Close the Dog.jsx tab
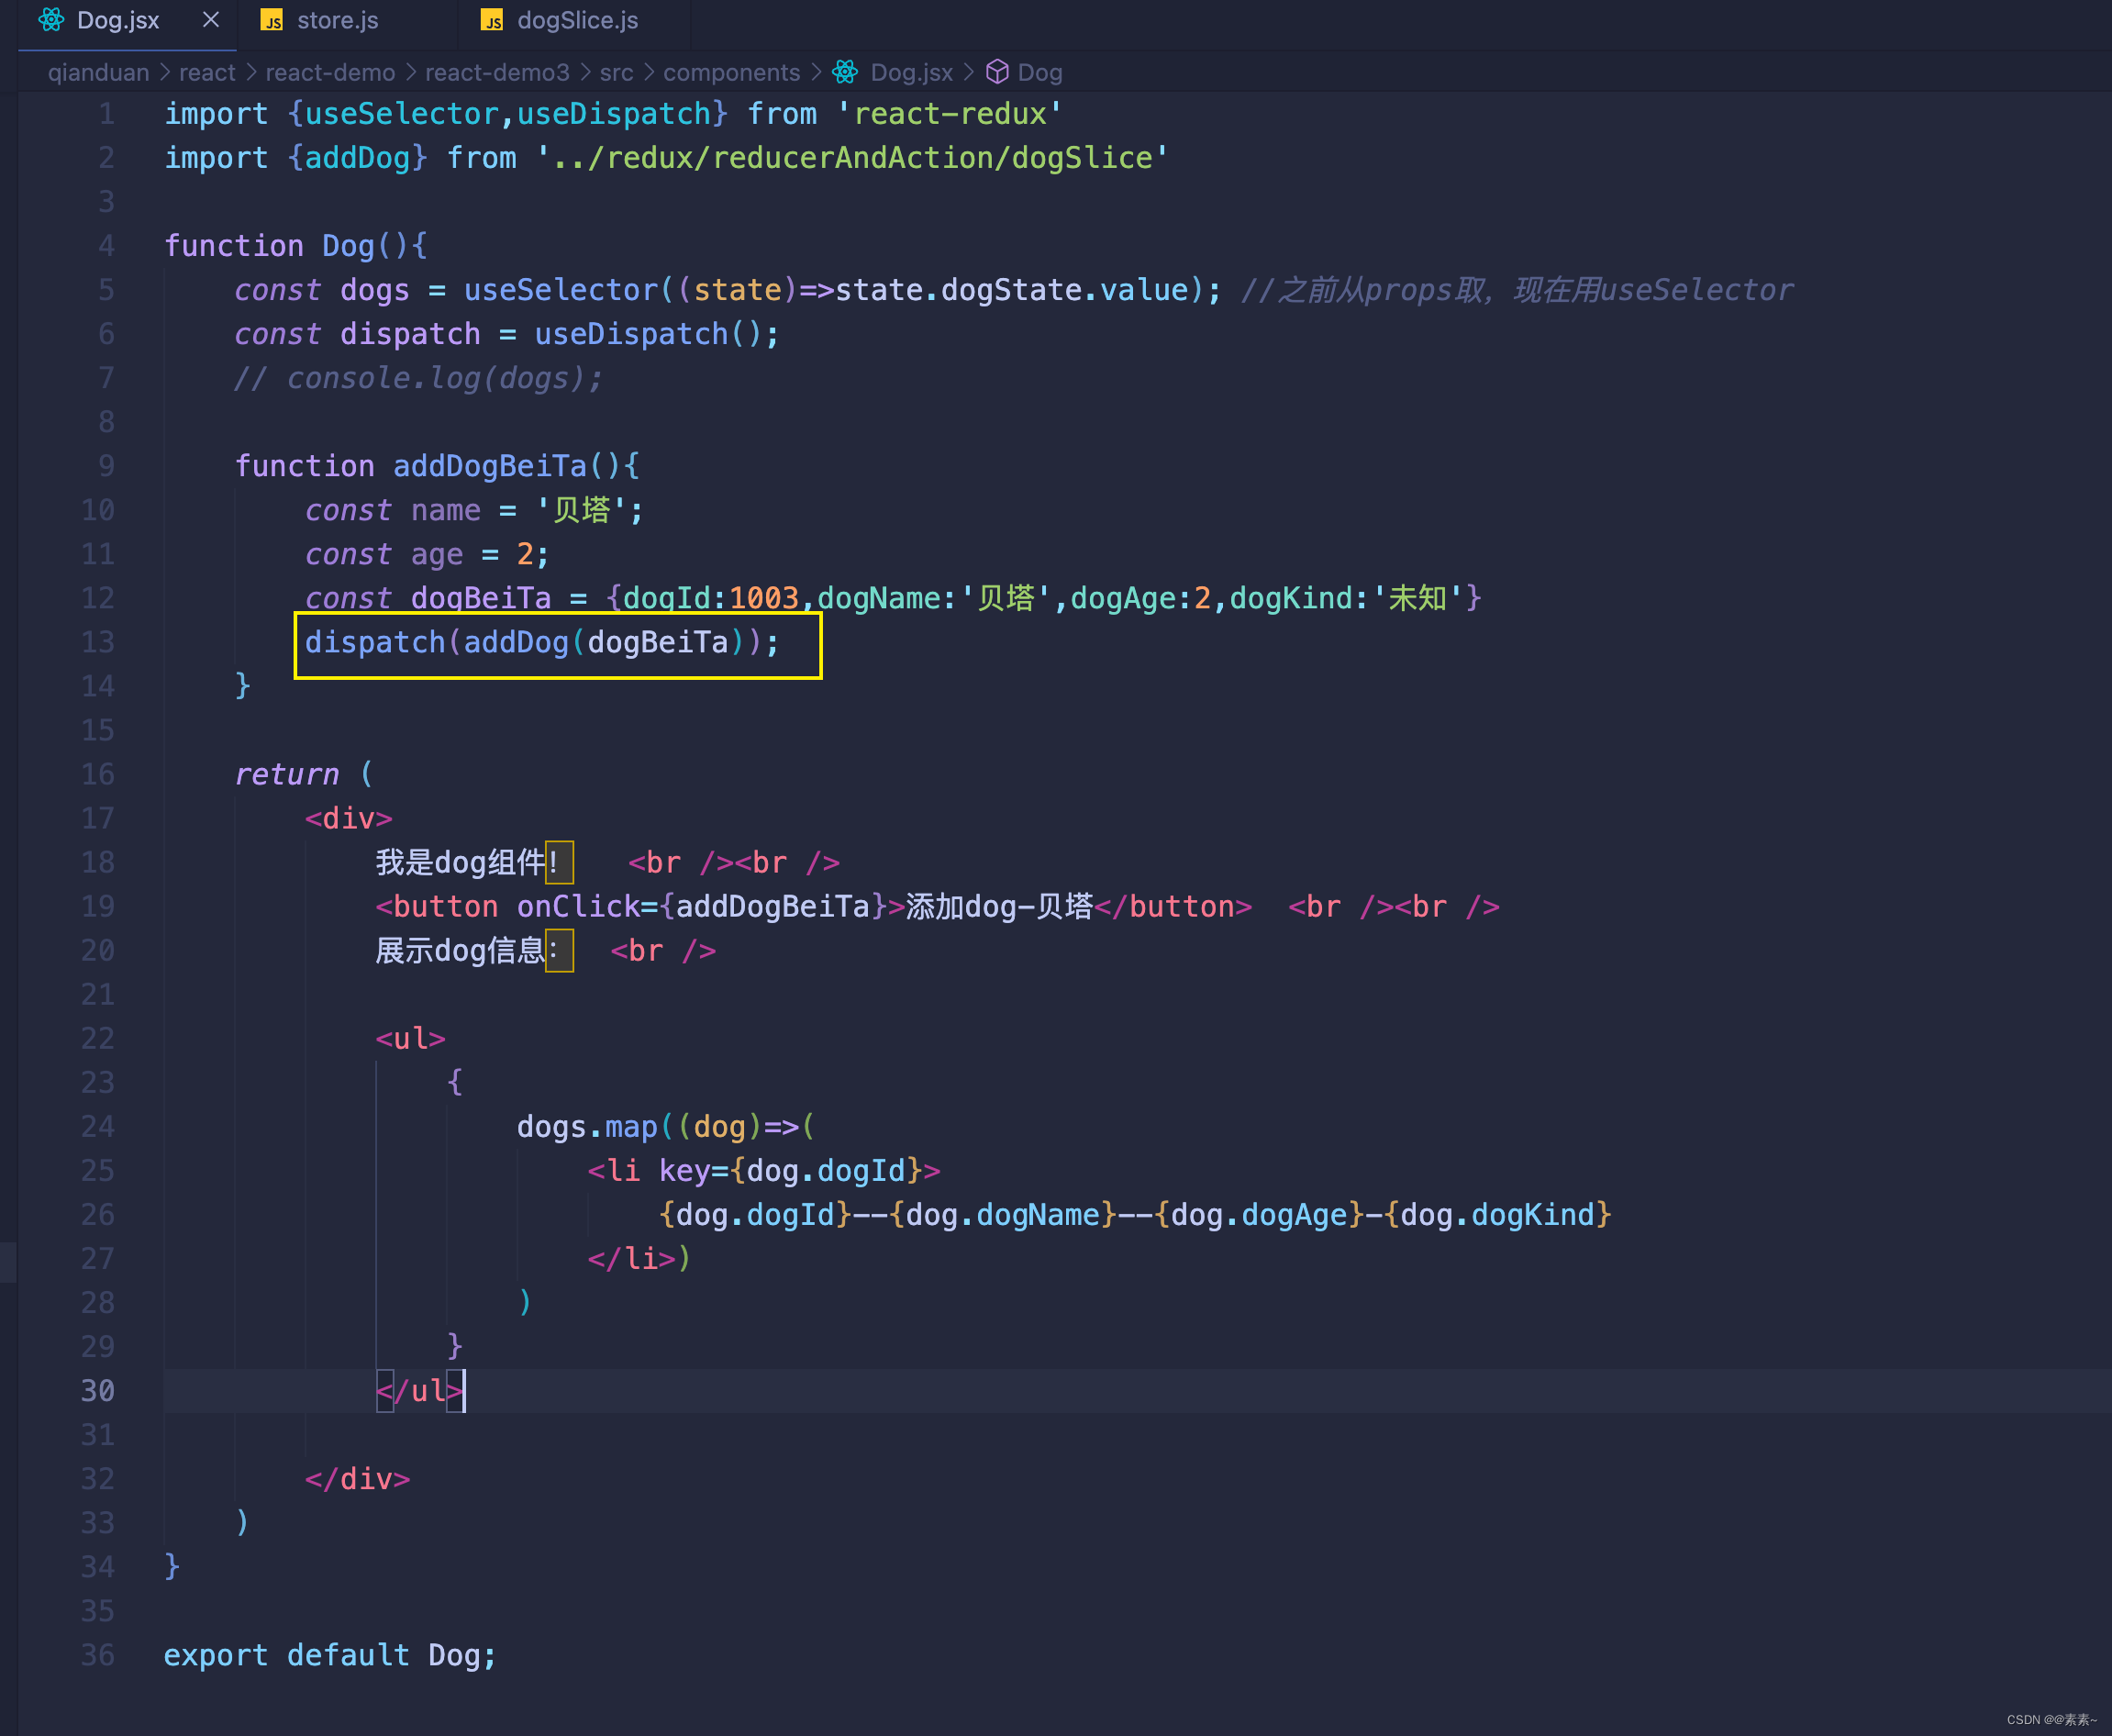 (x=211, y=20)
